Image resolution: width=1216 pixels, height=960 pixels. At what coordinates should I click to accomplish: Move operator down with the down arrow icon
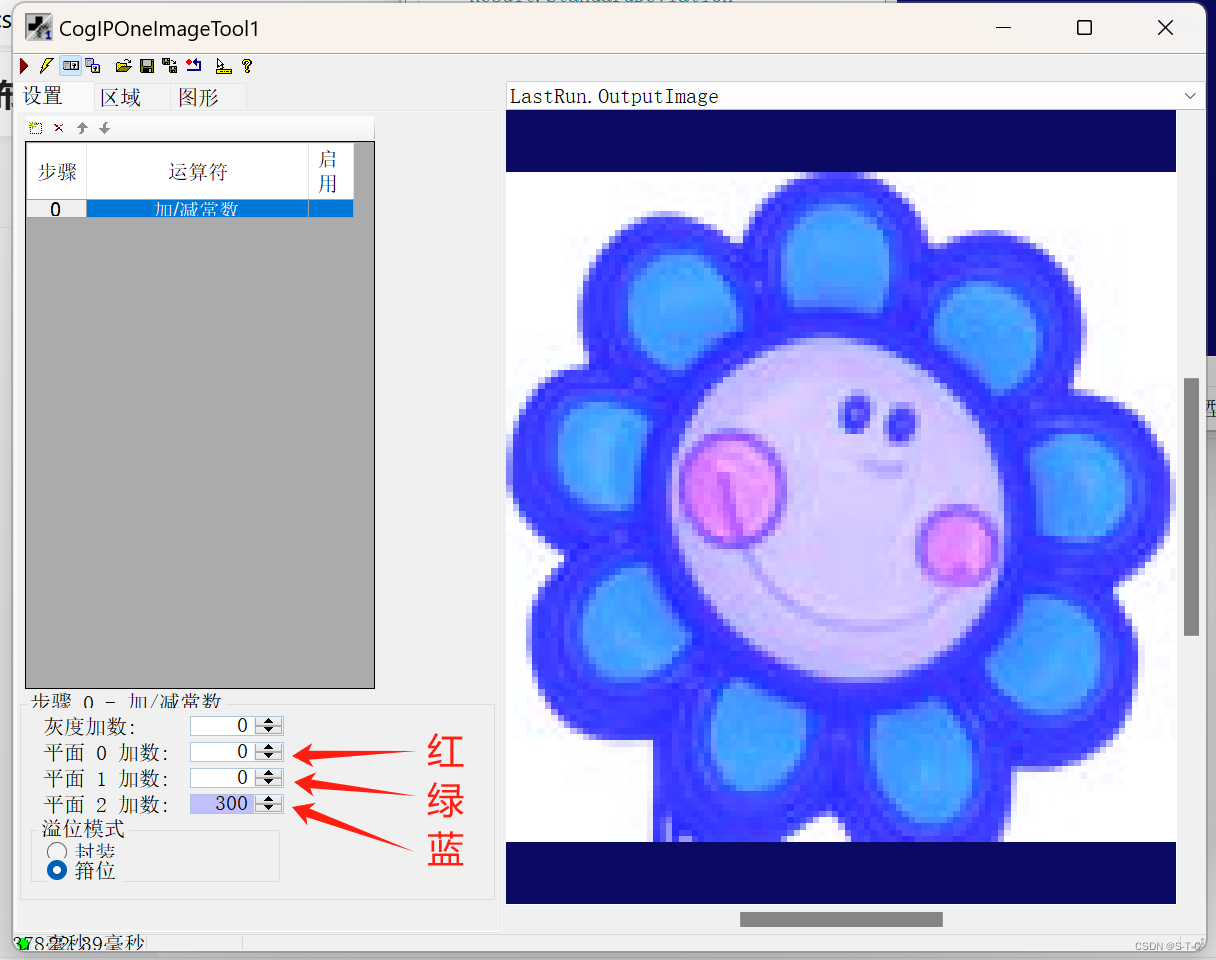(x=104, y=128)
